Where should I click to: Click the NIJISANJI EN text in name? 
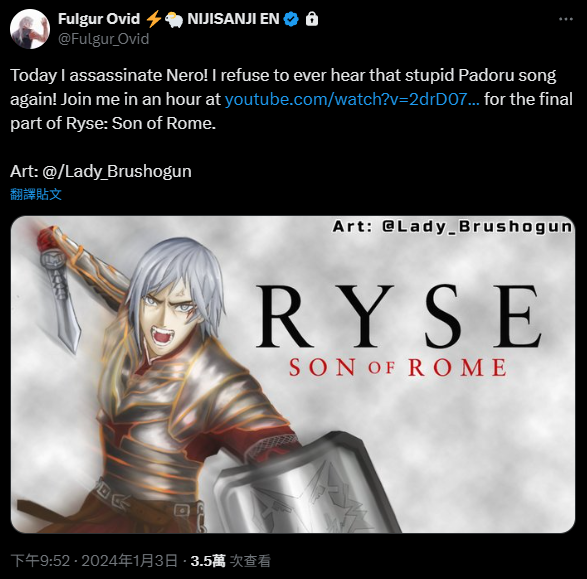pos(233,19)
